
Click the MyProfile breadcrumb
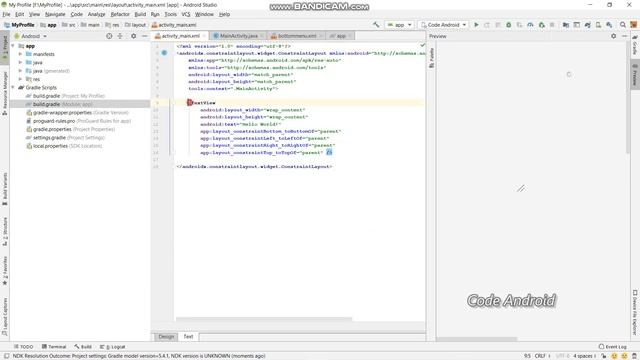click(x=19, y=25)
